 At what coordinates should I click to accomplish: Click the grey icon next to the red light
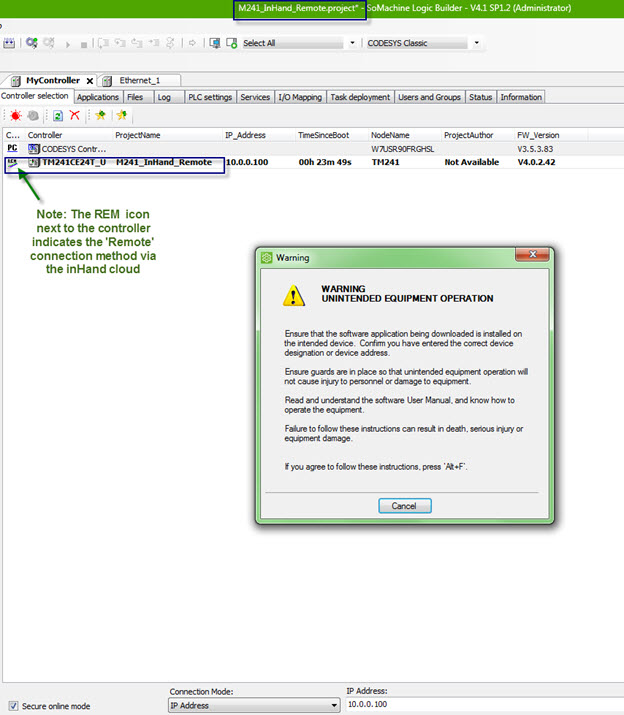[33, 116]
